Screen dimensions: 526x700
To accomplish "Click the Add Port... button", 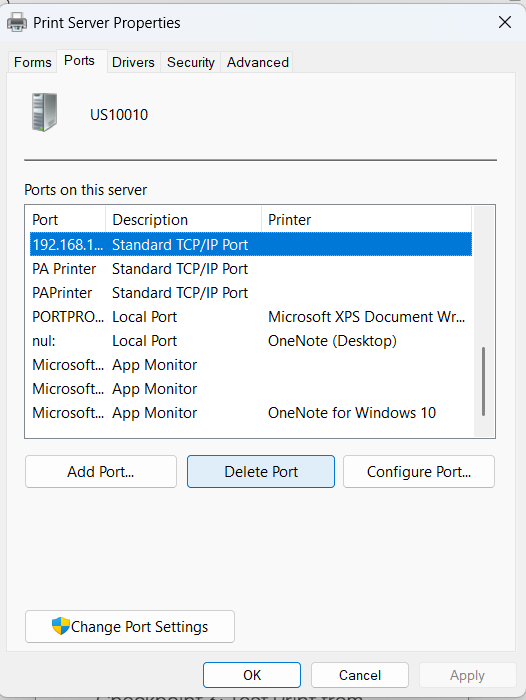I will (x=101, y=471).
